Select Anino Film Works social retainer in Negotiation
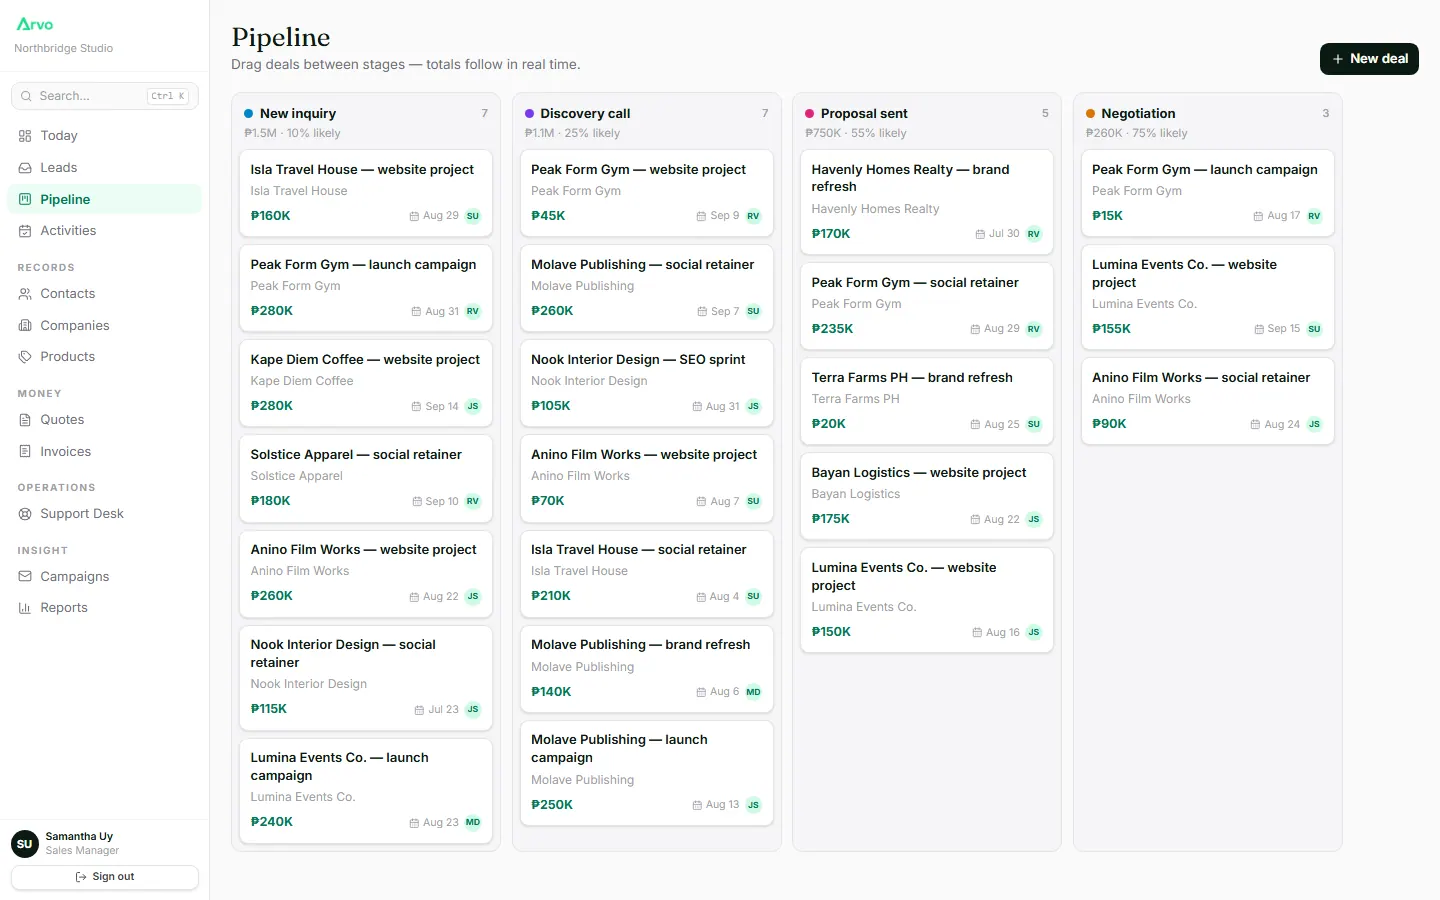Screen dimensions: 1440x900 pyautogui.click(x=1207, y=400)
